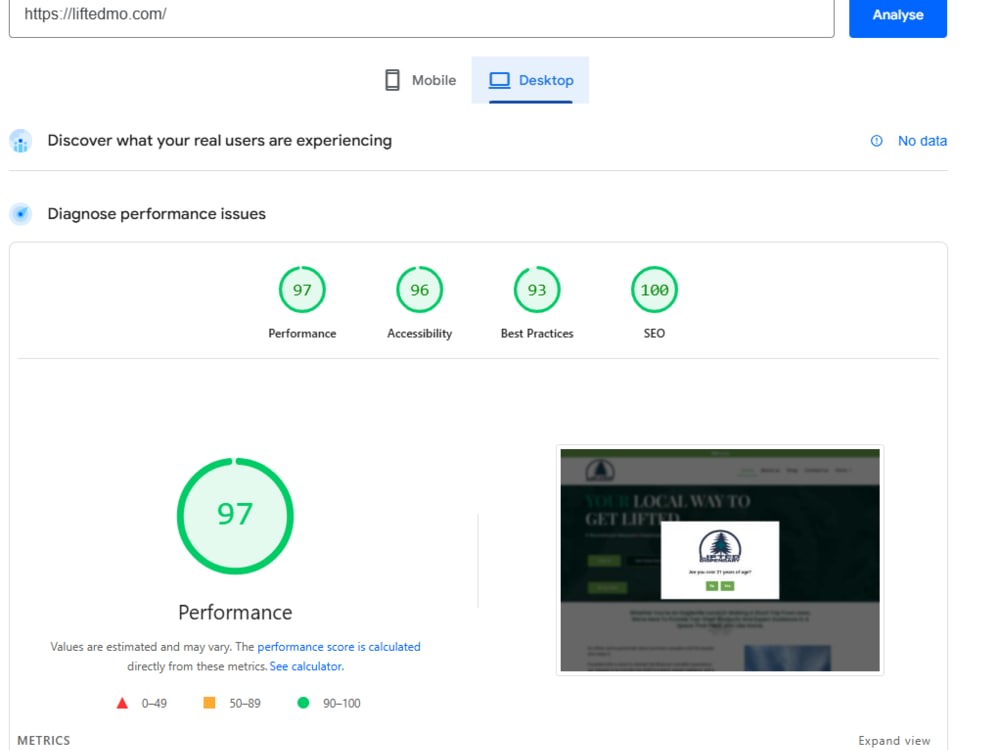
Task: Click the red triangle 0–49 legend icon
Action: [x=122, y=703]
